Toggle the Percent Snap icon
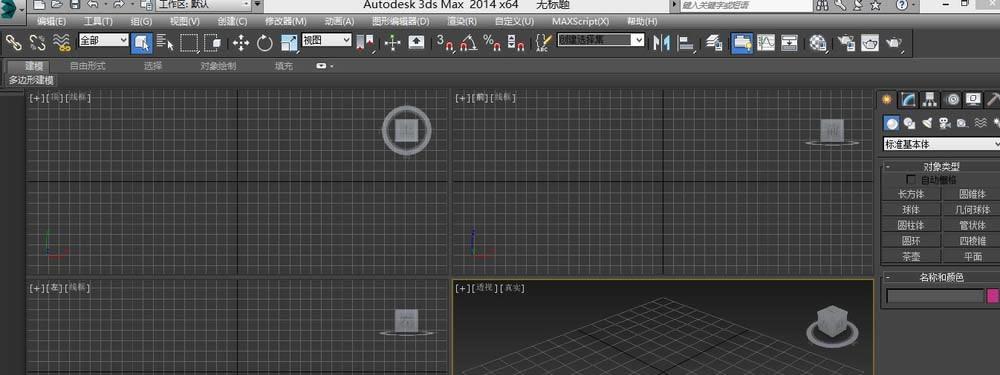The height and width of the screenshot is (375, 1000). pos(492,43)
